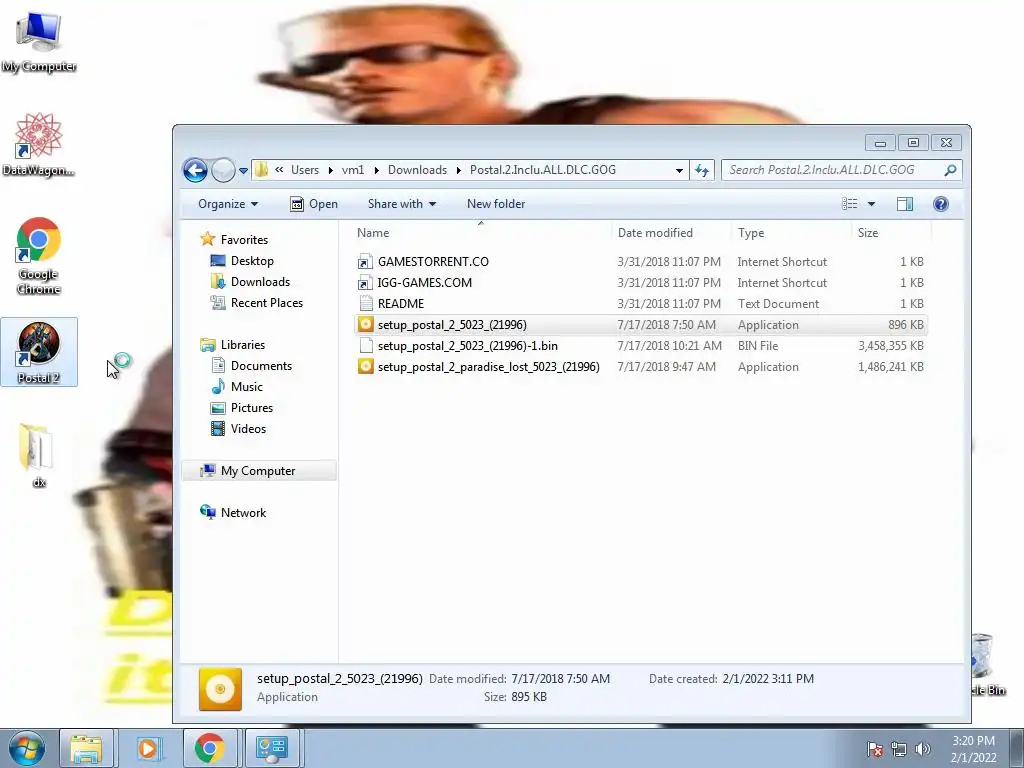
Task: Open the Windows Start menu orb
Action: click(x=27, y=748)
